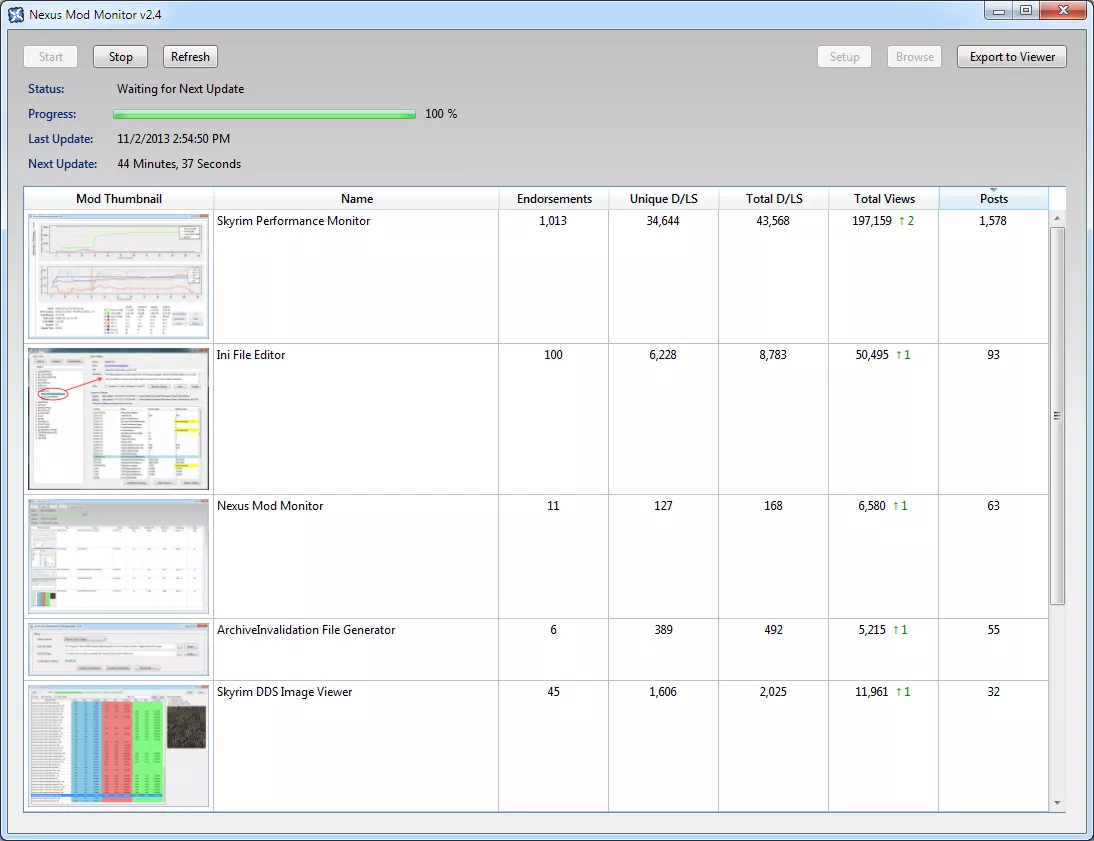Sort the table by Name column

pyautogui.click(x=357, y=198)
